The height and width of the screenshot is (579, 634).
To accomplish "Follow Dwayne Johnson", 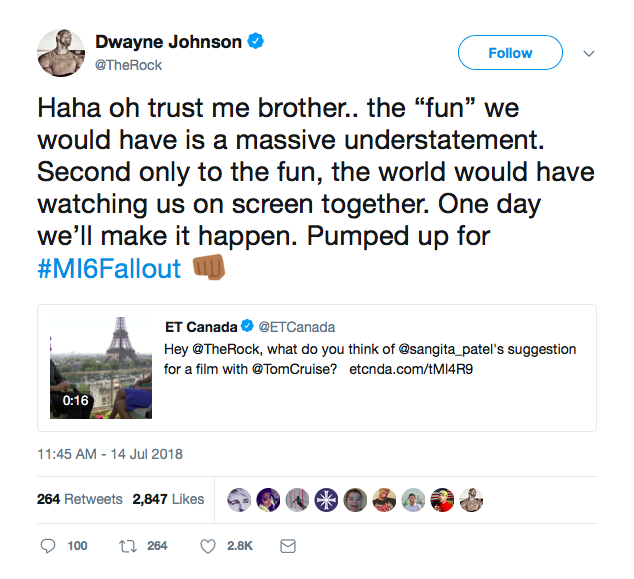I will pos(509,53).
